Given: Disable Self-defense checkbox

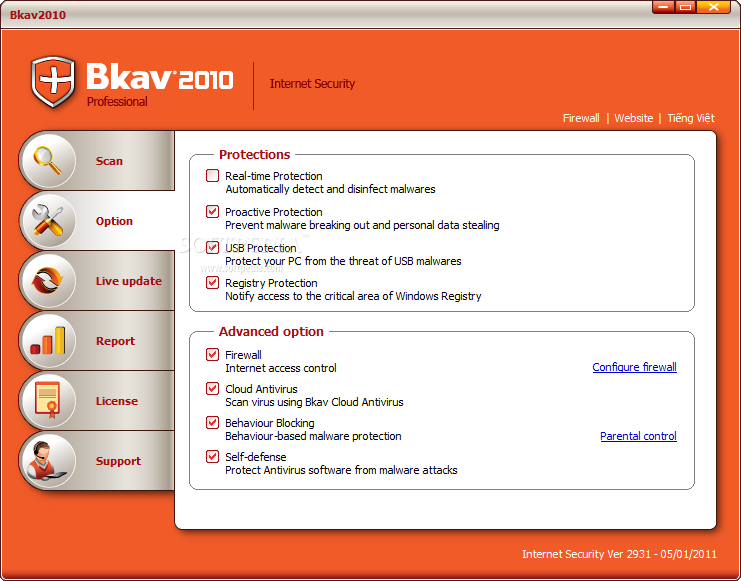Looking at the screenshot, I should click(x=213, y=457).
